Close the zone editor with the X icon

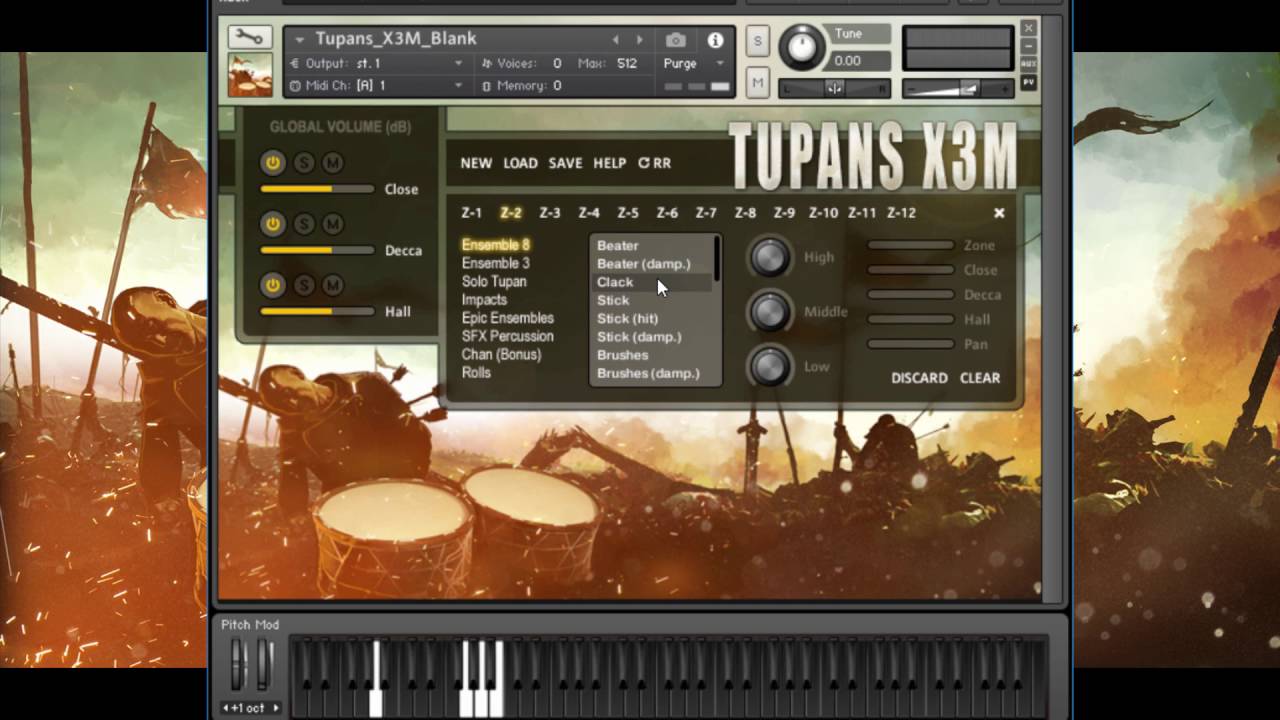(998, 213)
